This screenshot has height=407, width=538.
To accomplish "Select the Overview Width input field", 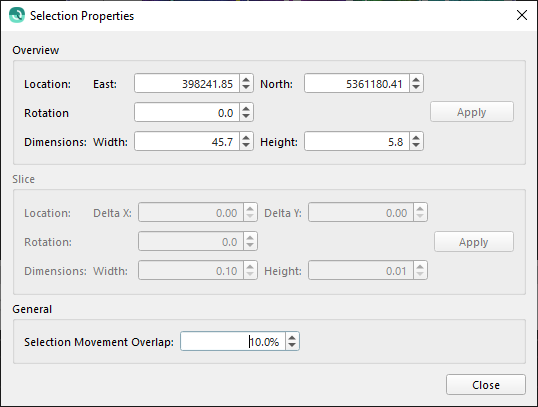I will point(187,141).
